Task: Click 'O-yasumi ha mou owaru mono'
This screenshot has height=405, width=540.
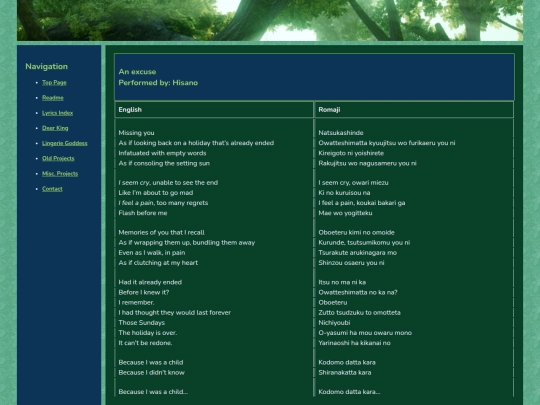Action: 365,333
